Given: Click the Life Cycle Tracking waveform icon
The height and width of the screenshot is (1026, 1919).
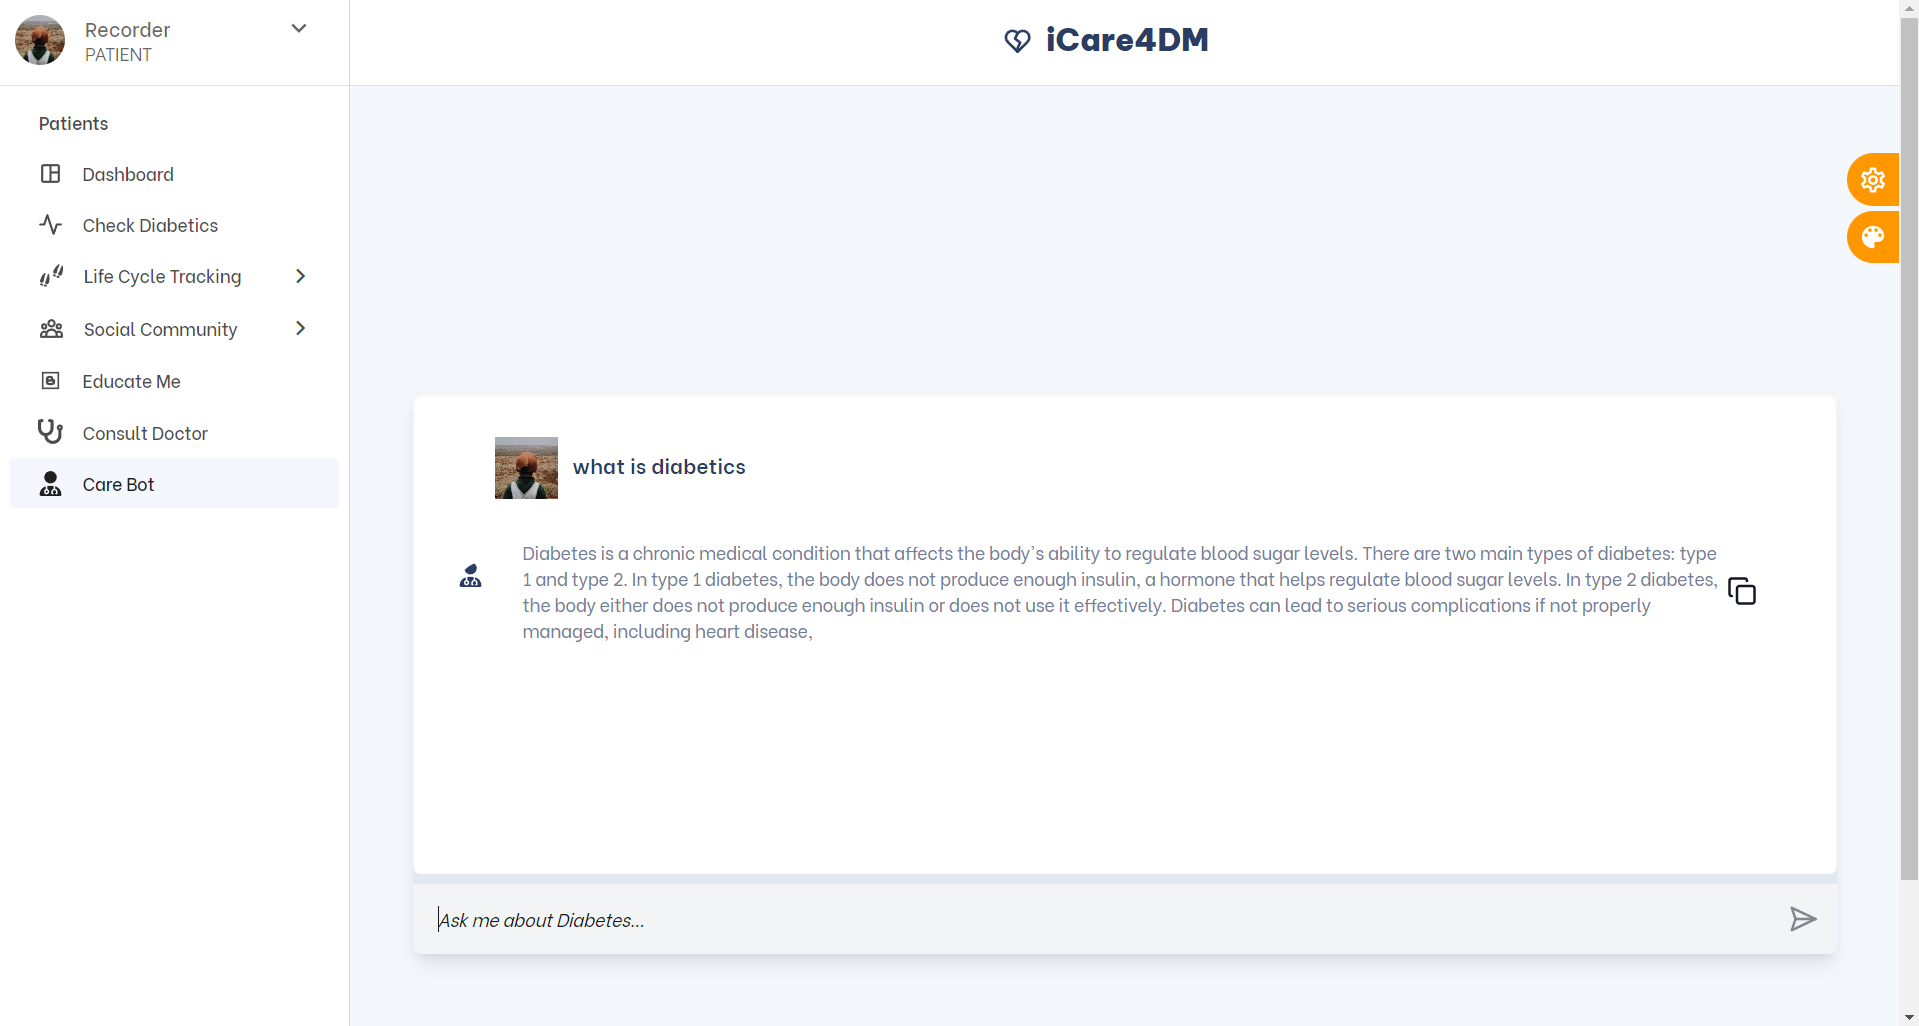Looking at the screenshot, I should (x=51, y=276).
